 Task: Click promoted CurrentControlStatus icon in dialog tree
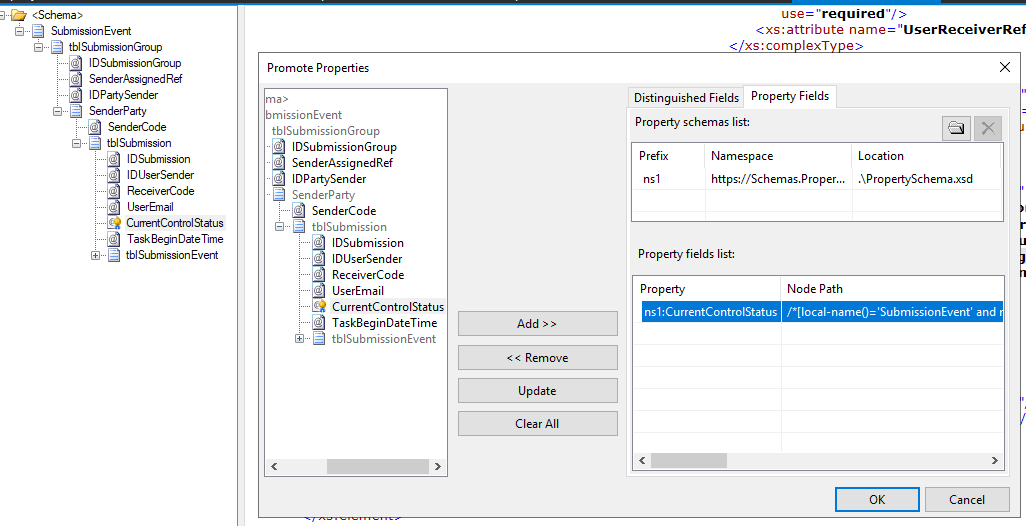pos(319,306)
